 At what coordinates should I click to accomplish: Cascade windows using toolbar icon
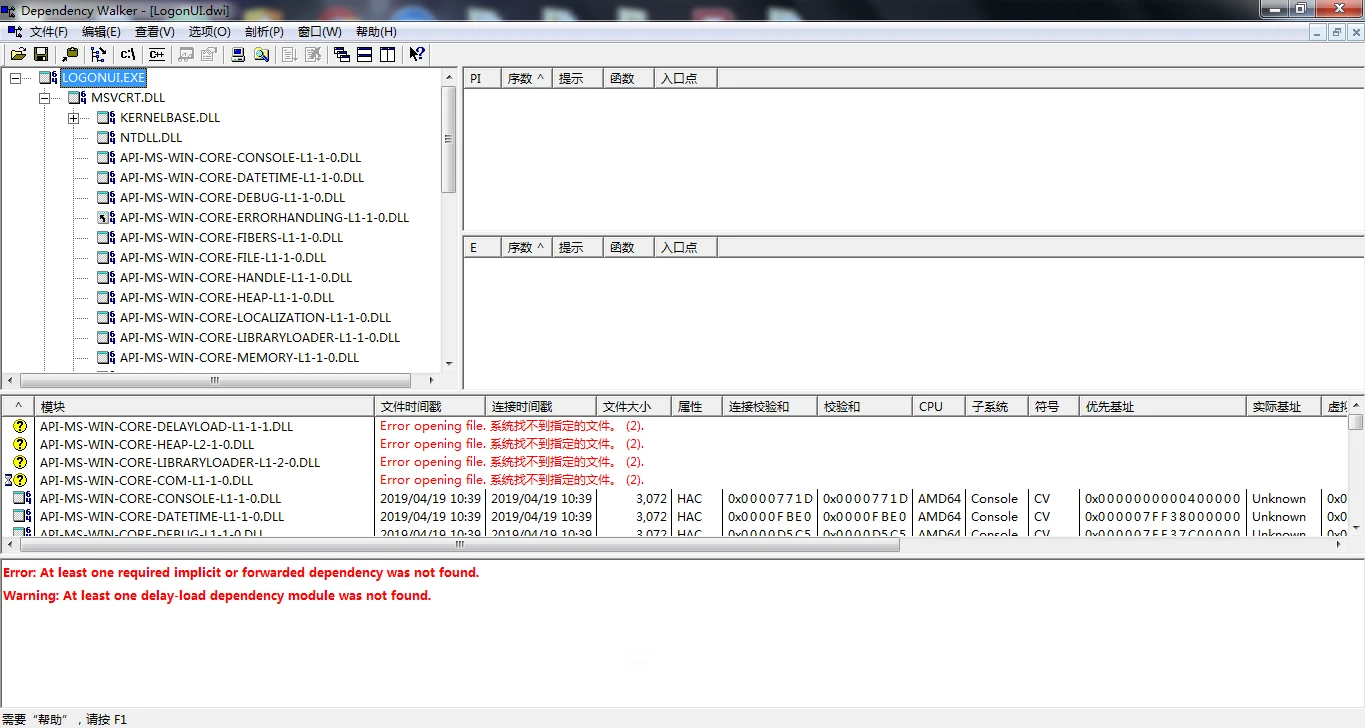coord(342,54)
